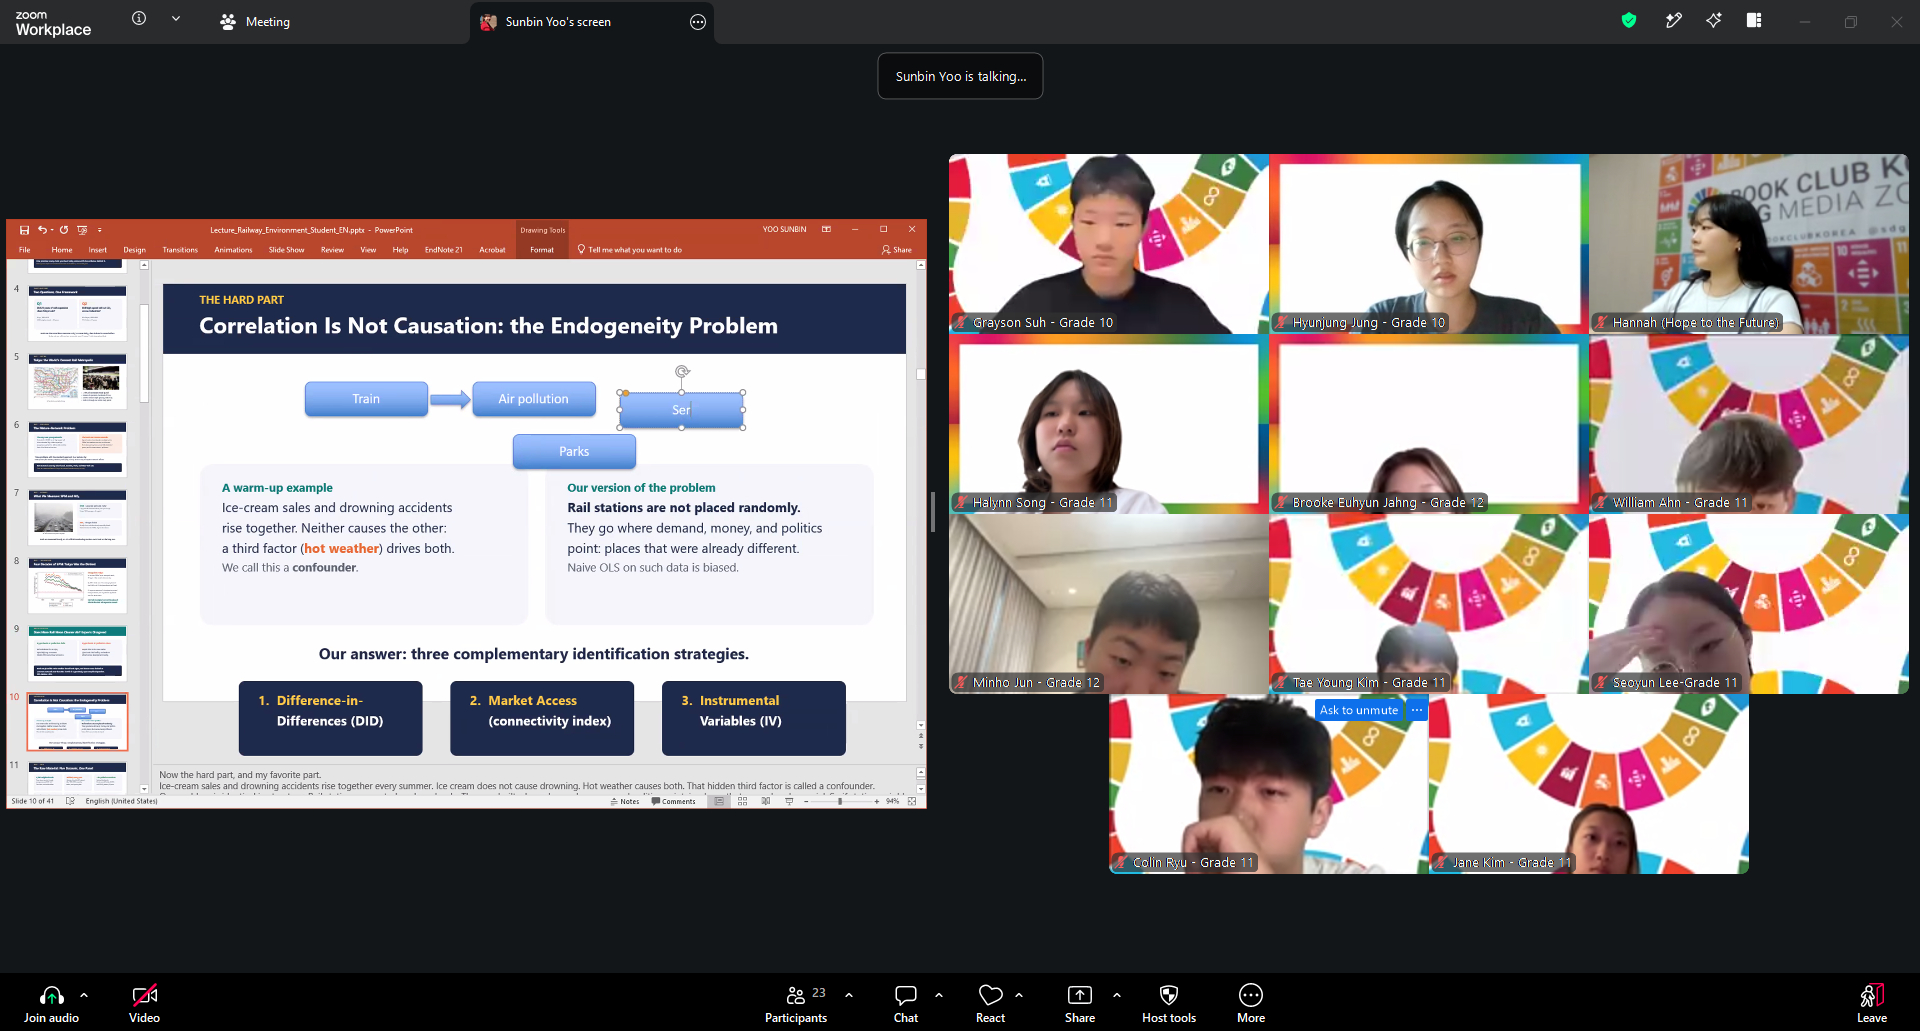Click the PowerPoint zoom slider handle

tap(840, 801)
